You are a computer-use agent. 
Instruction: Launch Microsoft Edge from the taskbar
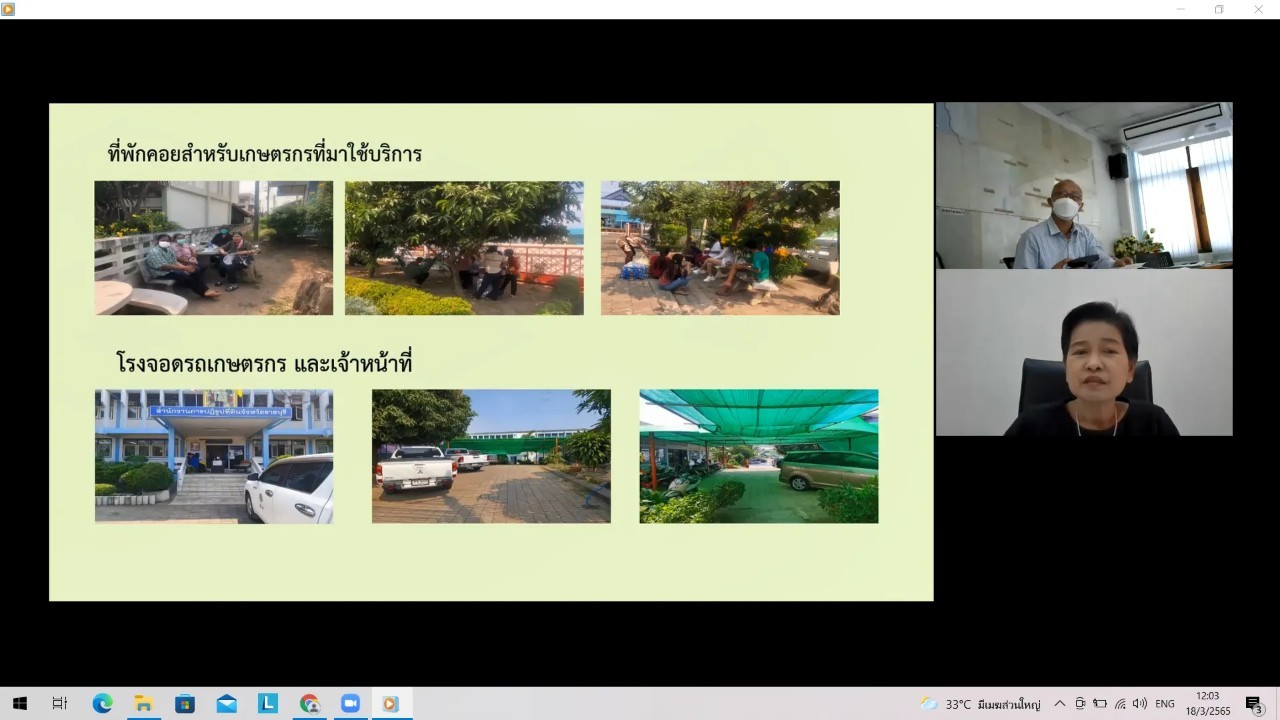pos(102,704)
